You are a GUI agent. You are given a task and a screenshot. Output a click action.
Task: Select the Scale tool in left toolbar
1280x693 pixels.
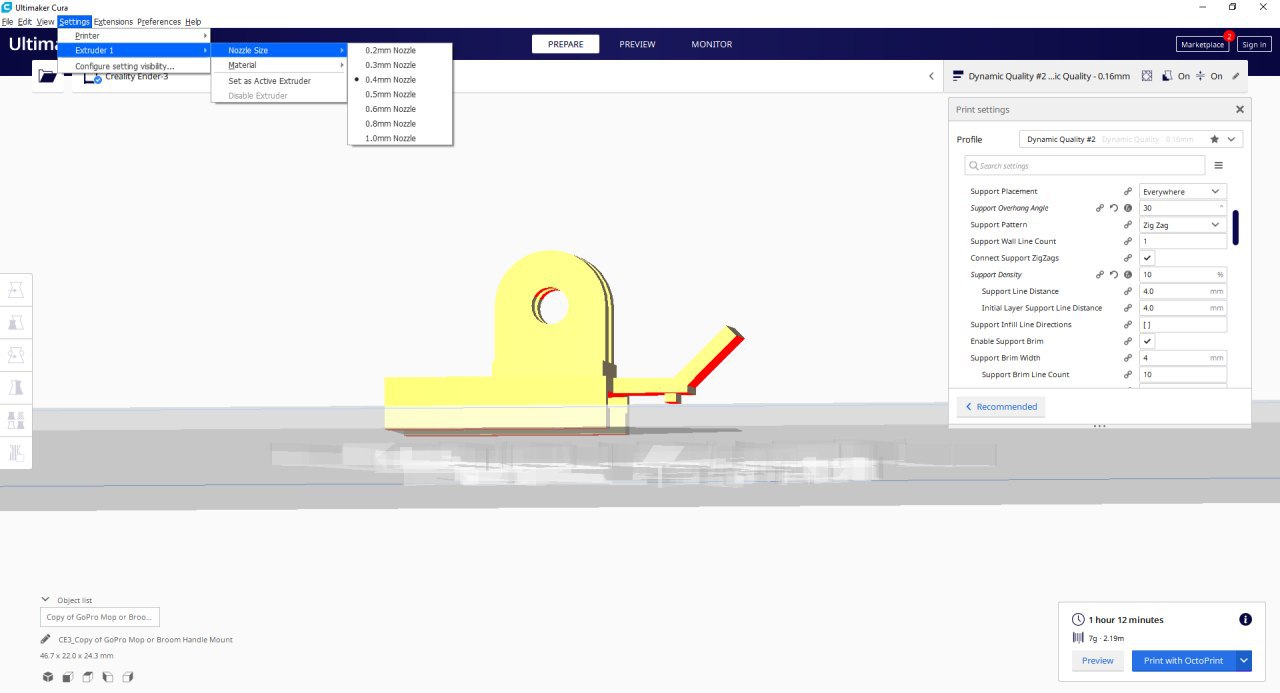point(16,323)
